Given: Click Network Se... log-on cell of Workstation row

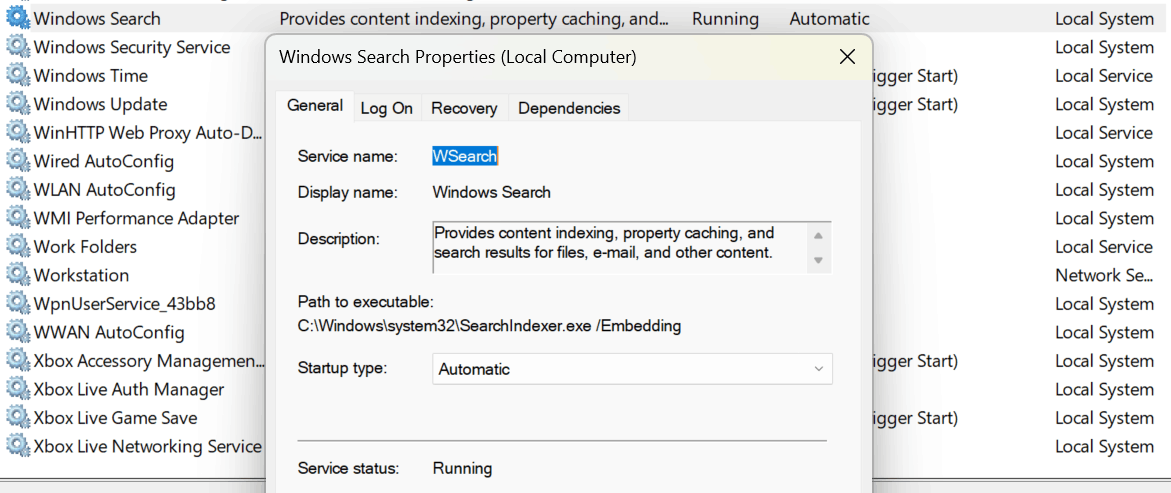Looking at the screenshot, I should coord(1105,275).
